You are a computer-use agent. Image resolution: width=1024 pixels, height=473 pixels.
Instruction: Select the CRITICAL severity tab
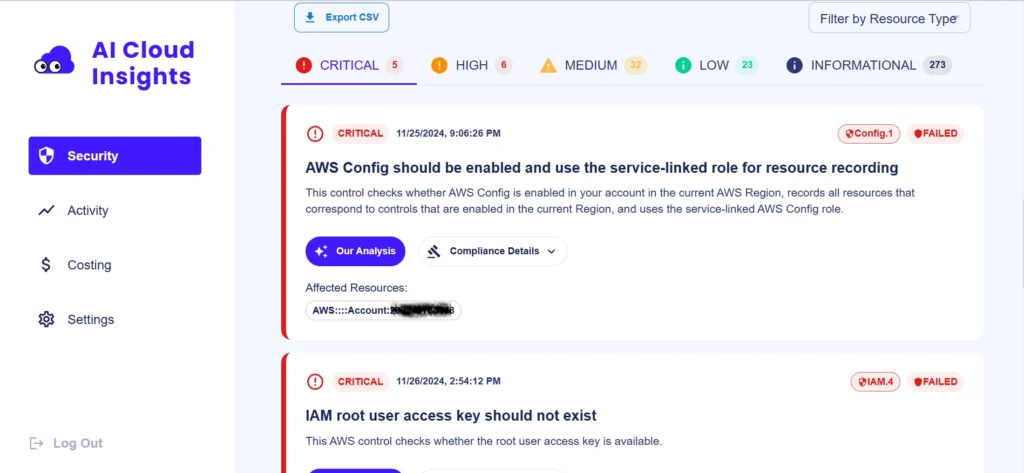pos(349,65)
